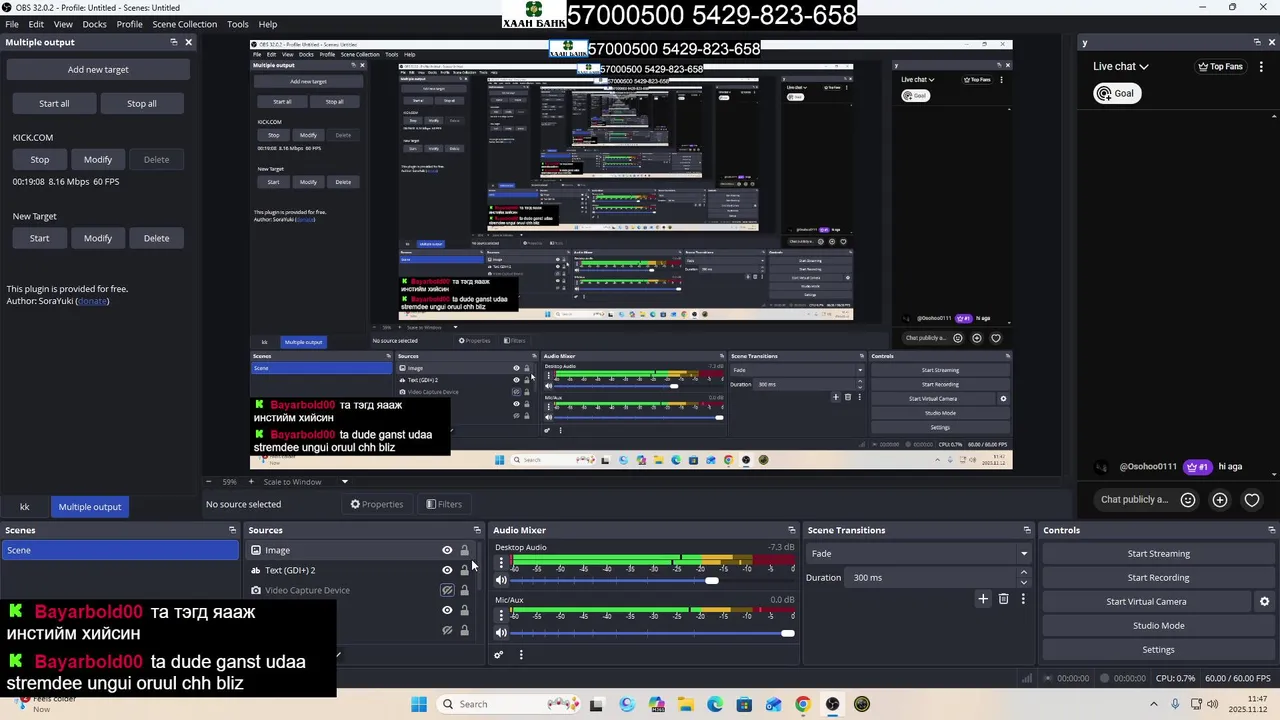This screenshot has width=1280, height=720.
Task: Open the File menu
Action: (x=12, y=24)
